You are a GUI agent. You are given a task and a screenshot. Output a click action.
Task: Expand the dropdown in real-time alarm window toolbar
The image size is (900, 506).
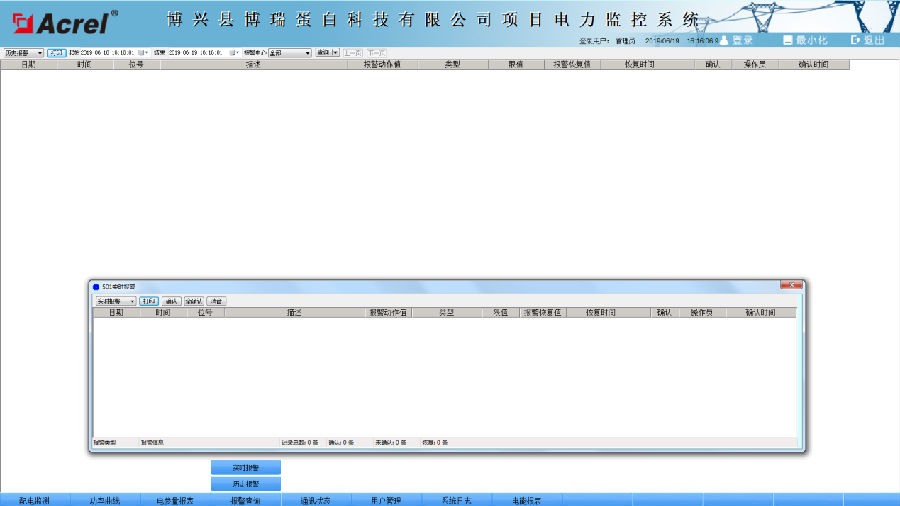point(115,301)
